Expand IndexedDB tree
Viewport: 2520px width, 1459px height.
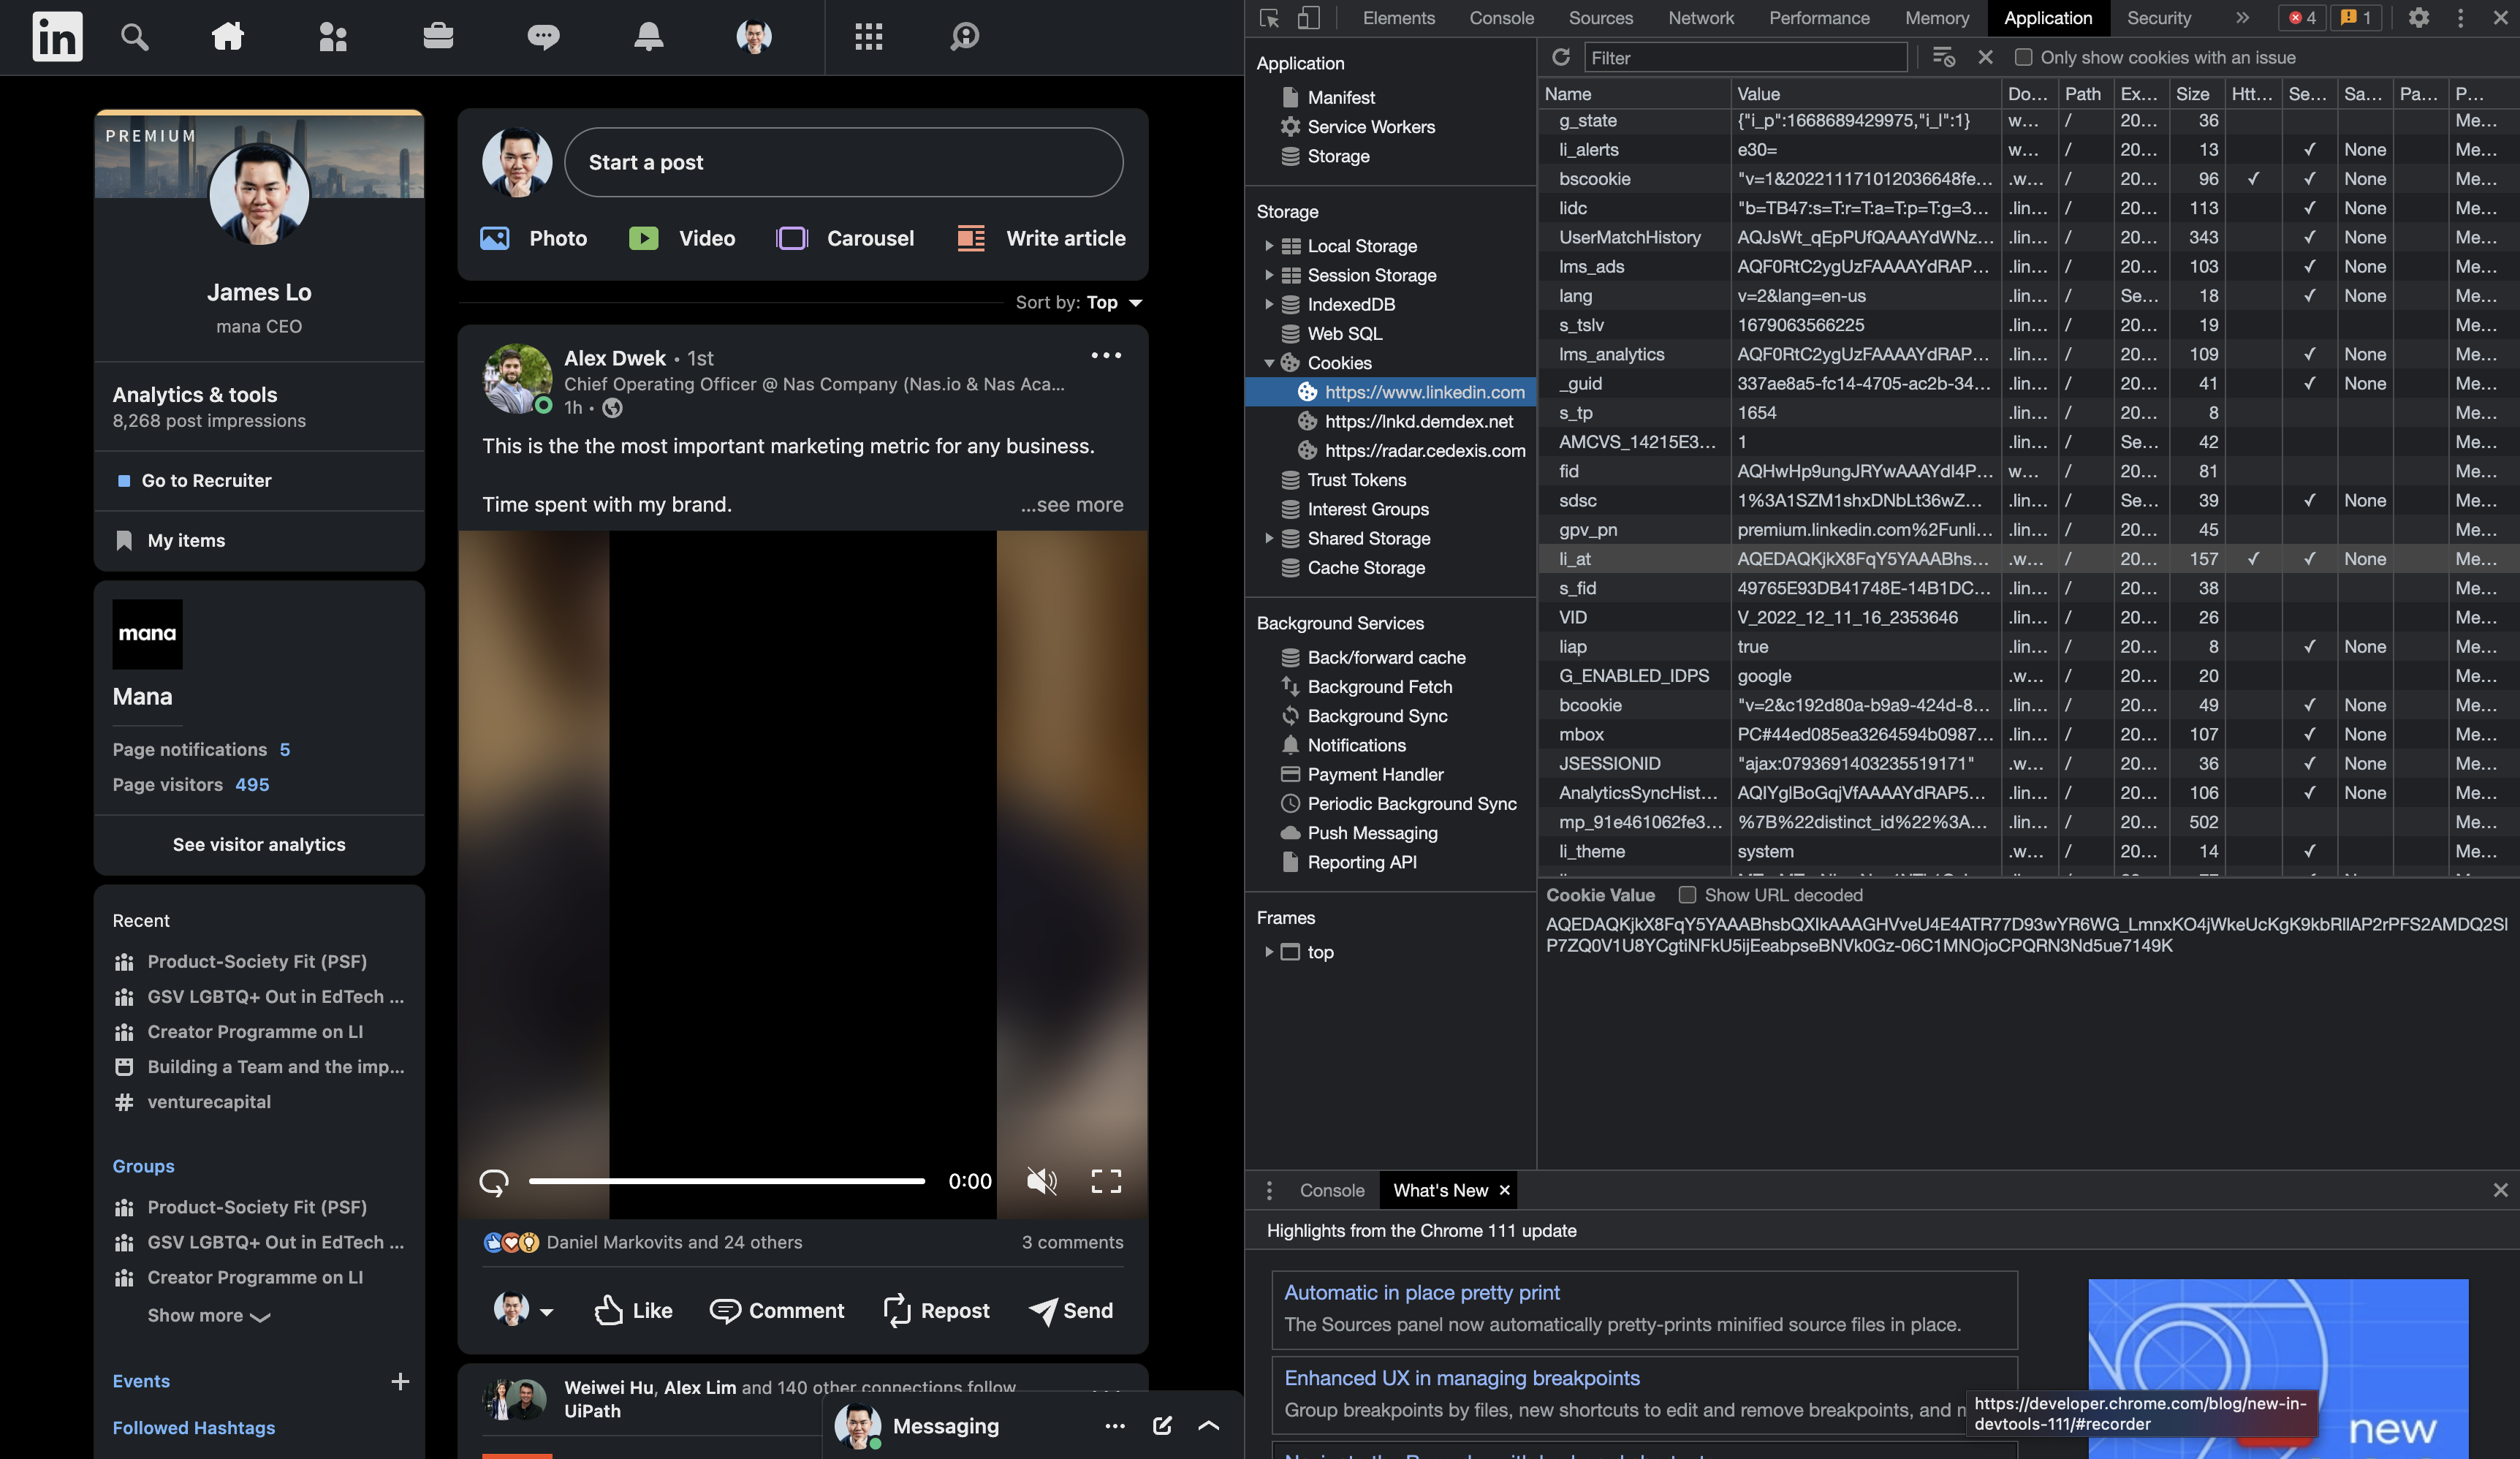[x=1269, y=304]
